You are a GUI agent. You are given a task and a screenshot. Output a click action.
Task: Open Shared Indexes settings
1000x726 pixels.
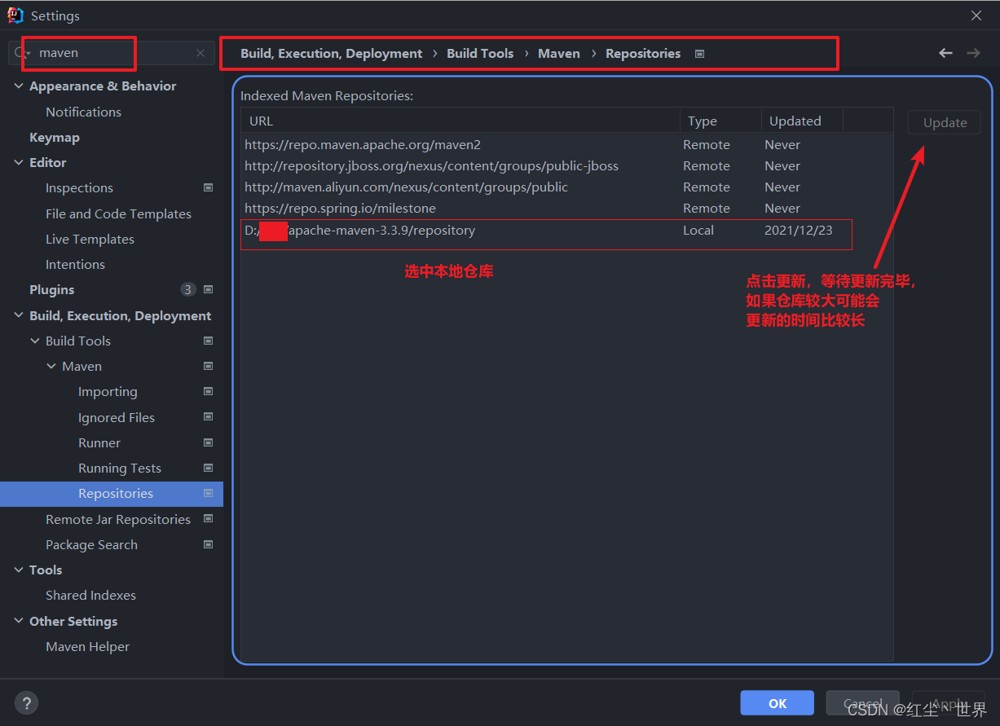91,595
